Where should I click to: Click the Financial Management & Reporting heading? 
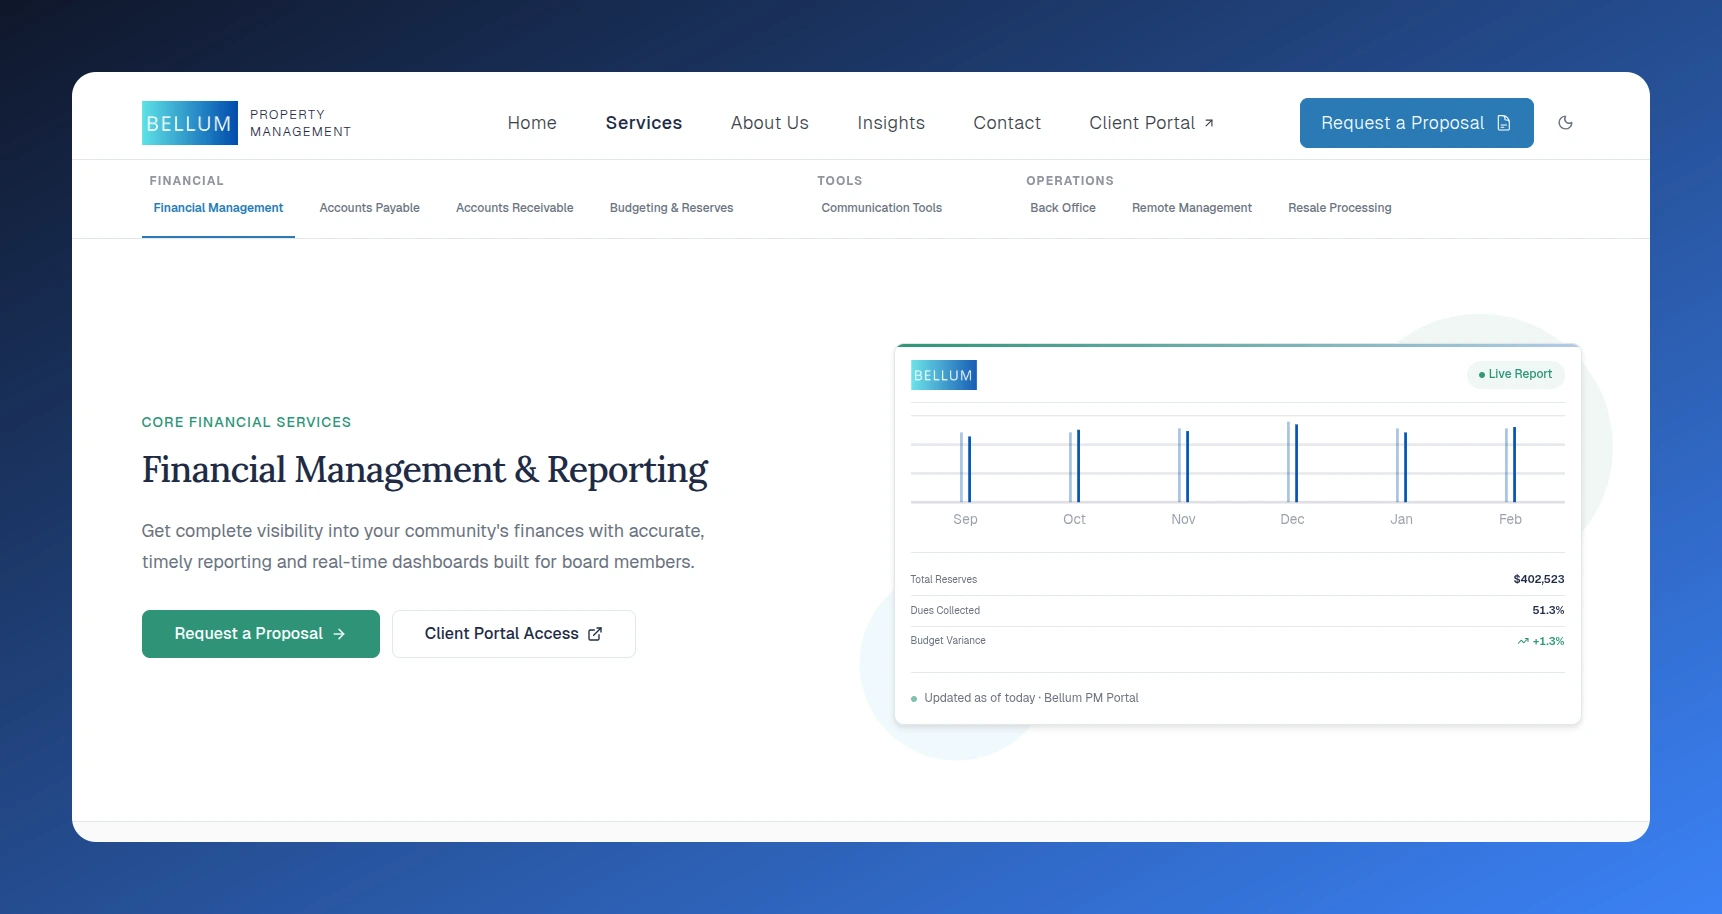tap(425, 470)
